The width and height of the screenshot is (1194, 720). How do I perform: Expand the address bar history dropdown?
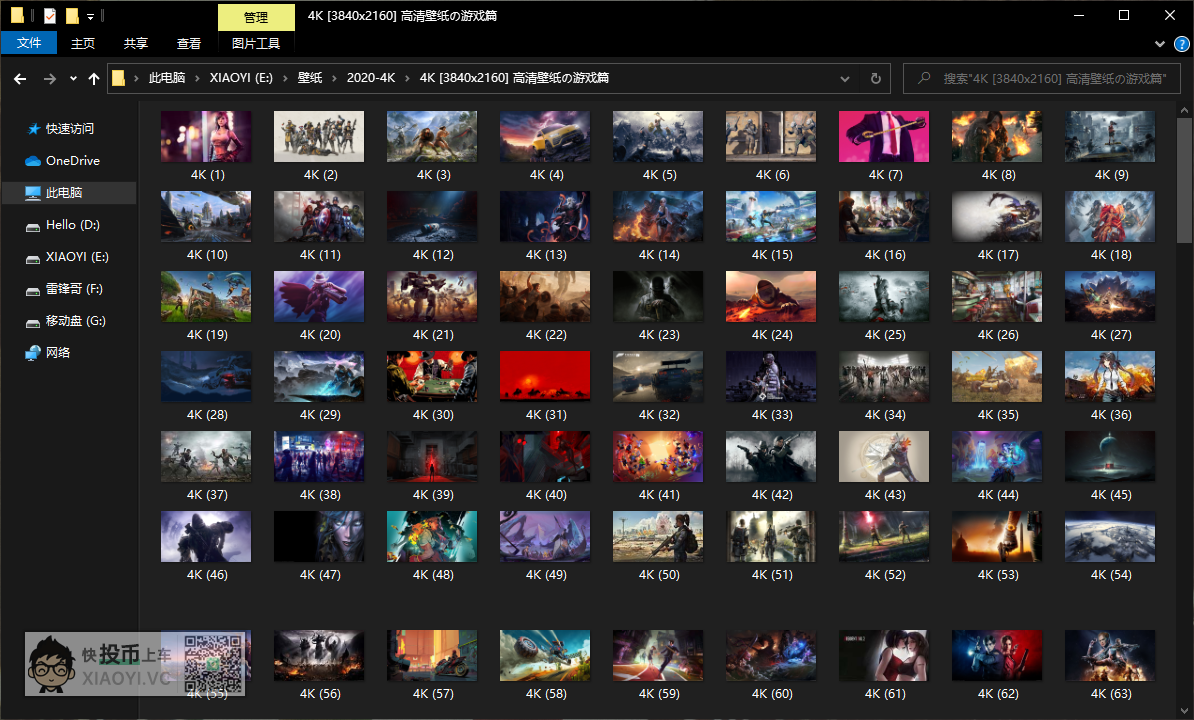click(x=844, y=78)
